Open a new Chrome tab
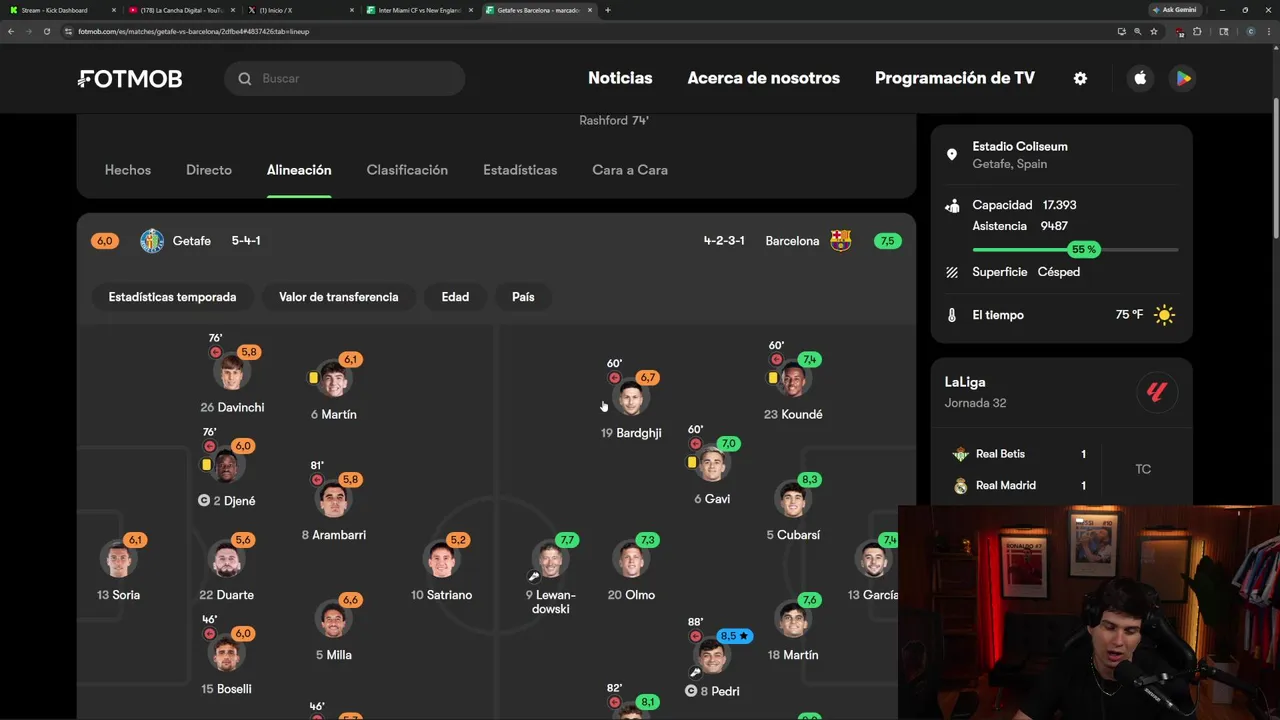Image resolution: width=1280 pixels, height=720 pixels. click(x=608, y=10)
